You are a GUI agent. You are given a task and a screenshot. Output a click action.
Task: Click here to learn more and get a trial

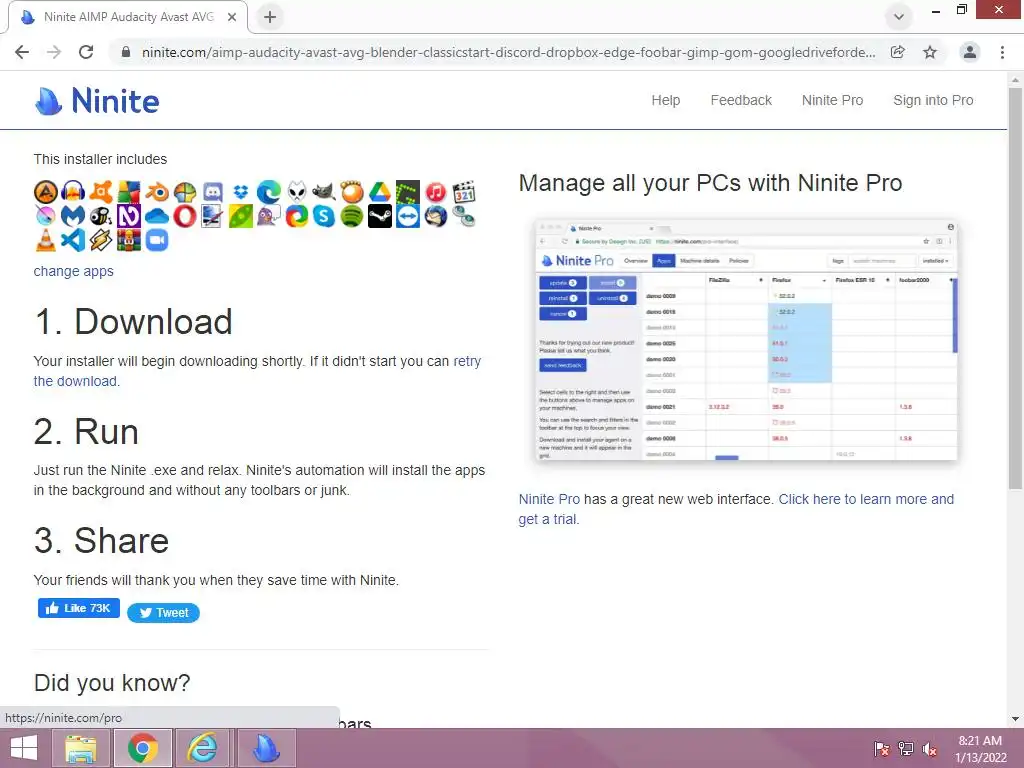pyautogui.click(x=866, y=499)
